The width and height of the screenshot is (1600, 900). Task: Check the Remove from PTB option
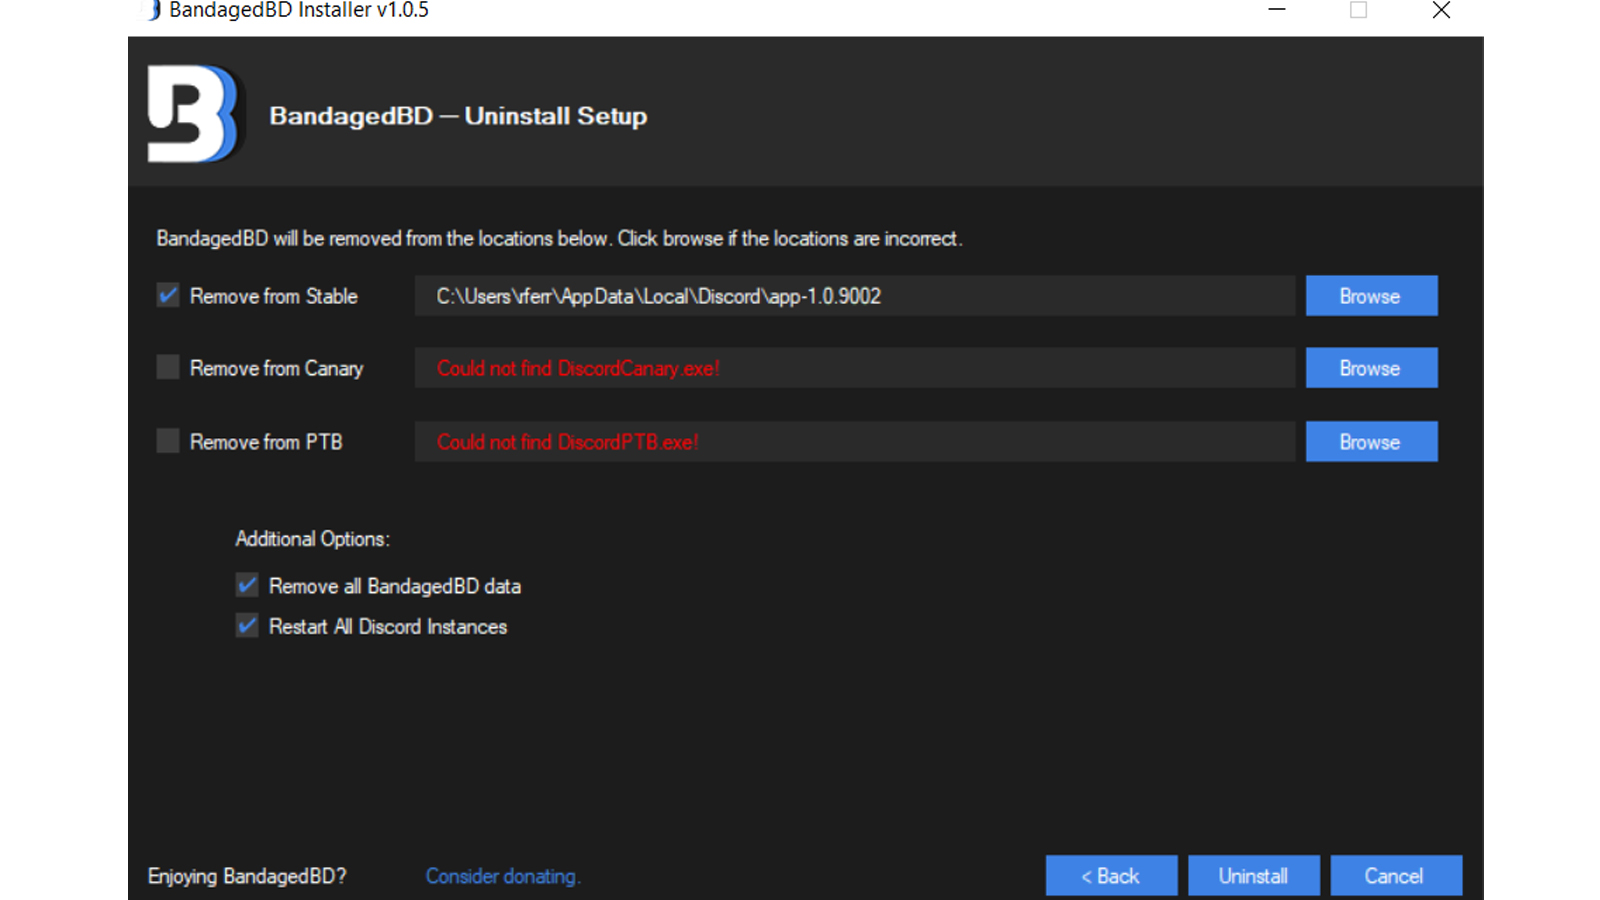(x=167, y=441)
